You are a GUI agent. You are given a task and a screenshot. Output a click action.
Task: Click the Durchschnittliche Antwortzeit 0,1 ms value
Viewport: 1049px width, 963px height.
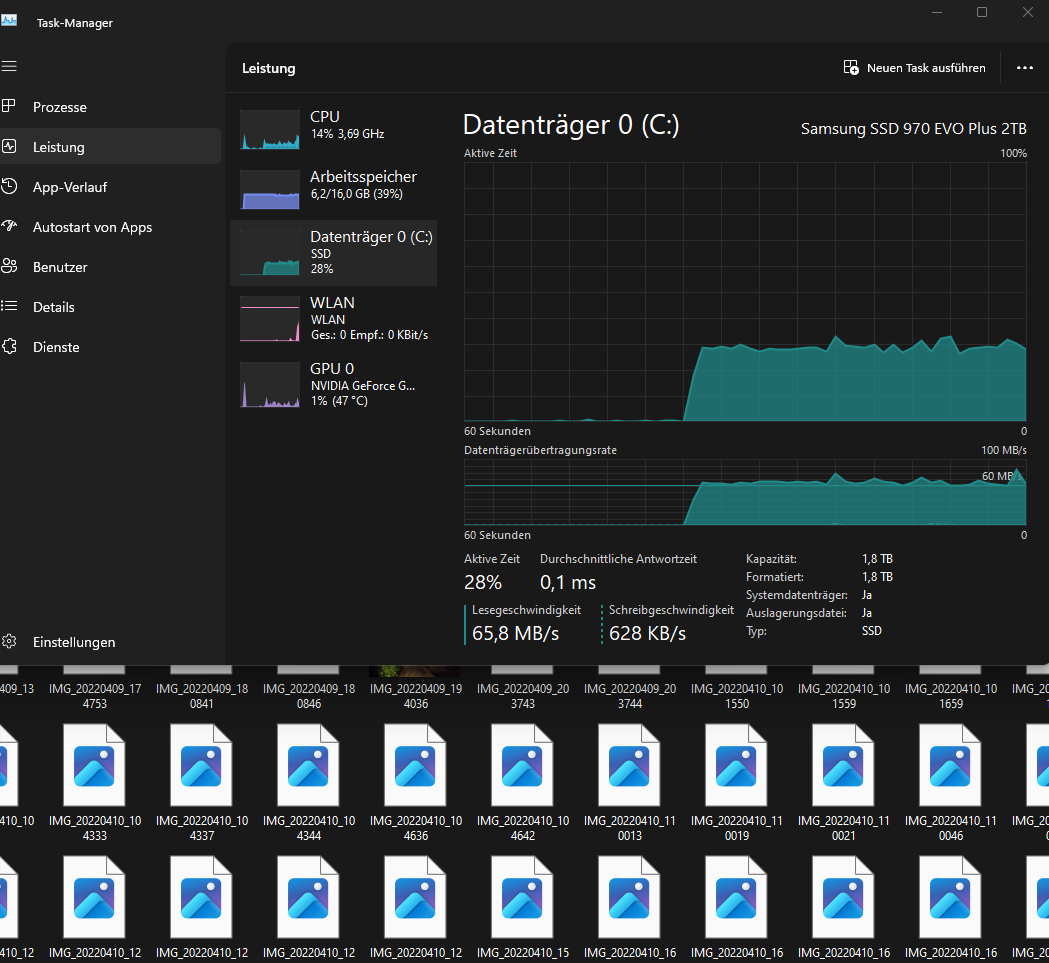(x=568, y=583)
